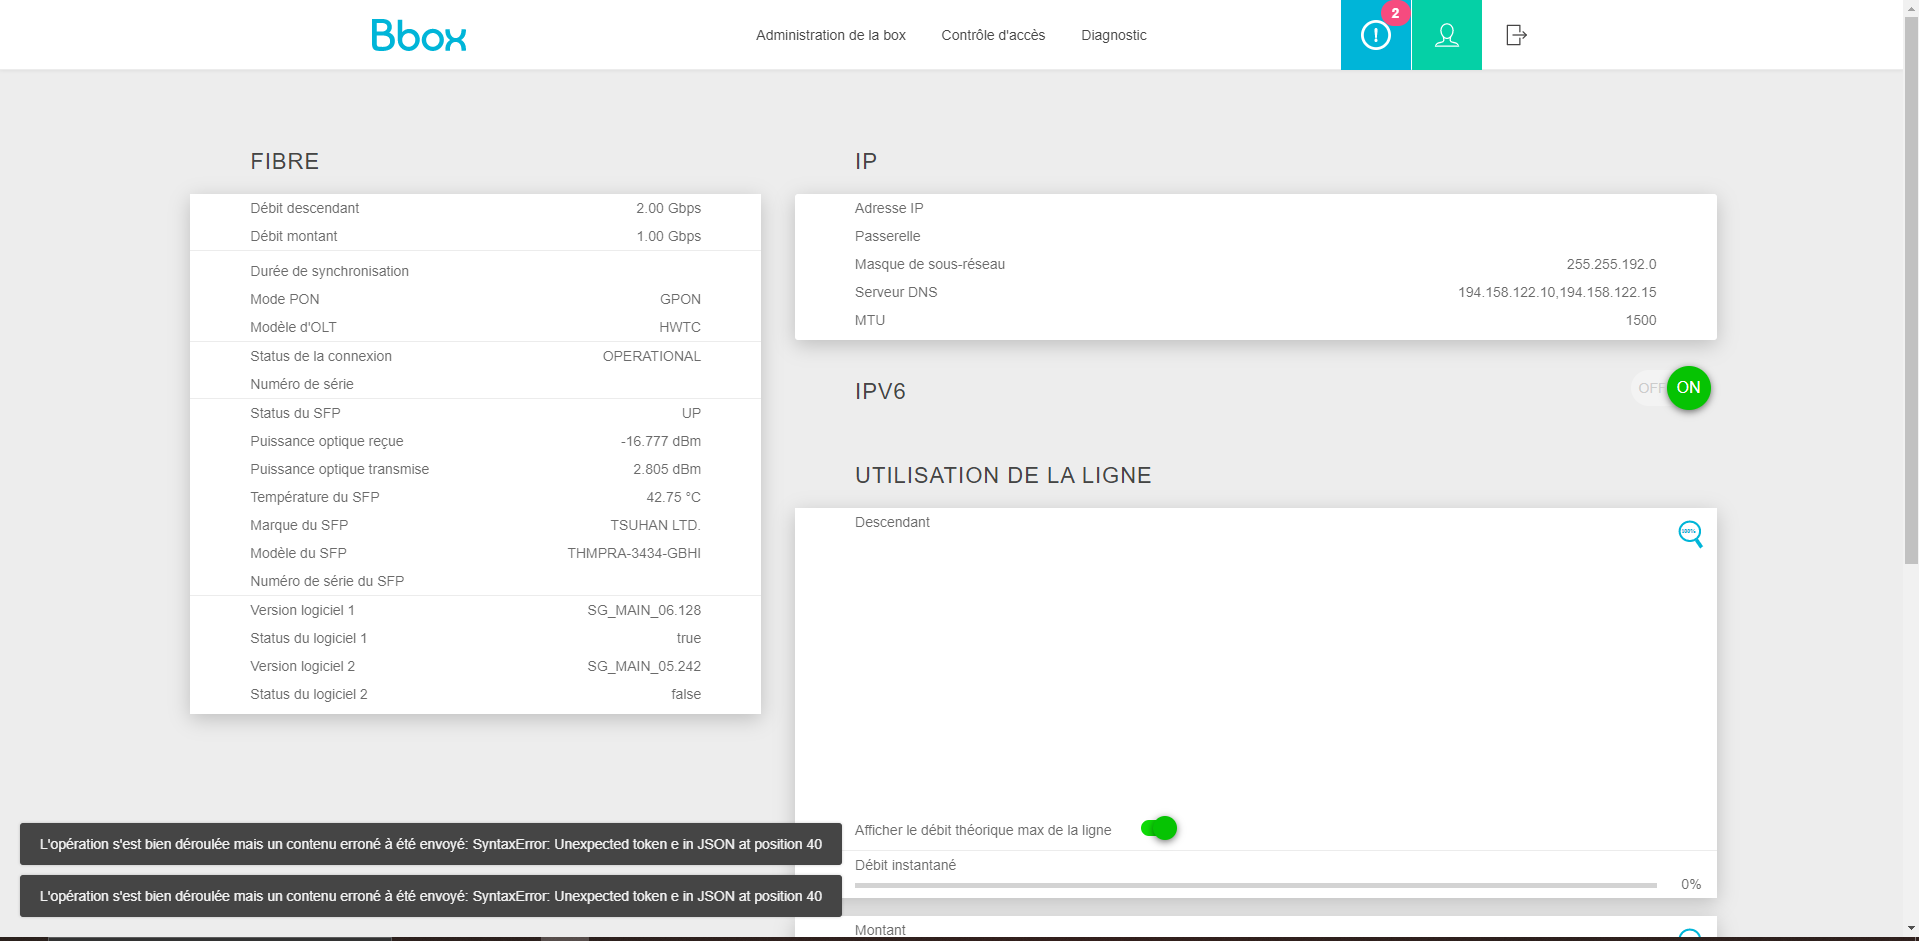Select the SG_MAIN_05.242 version value
1919x941 pixels.
(644, 666)
